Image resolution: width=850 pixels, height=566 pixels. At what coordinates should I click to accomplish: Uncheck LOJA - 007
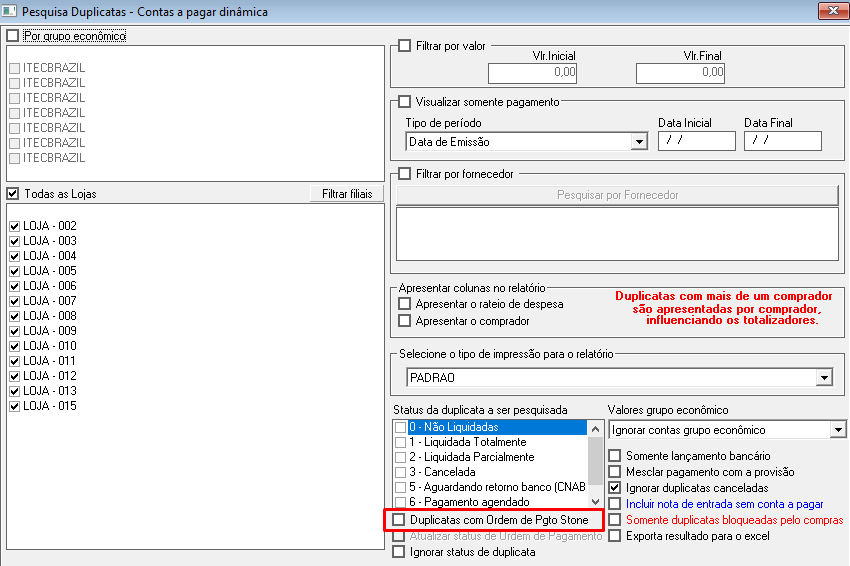click(x=15, y=301)
